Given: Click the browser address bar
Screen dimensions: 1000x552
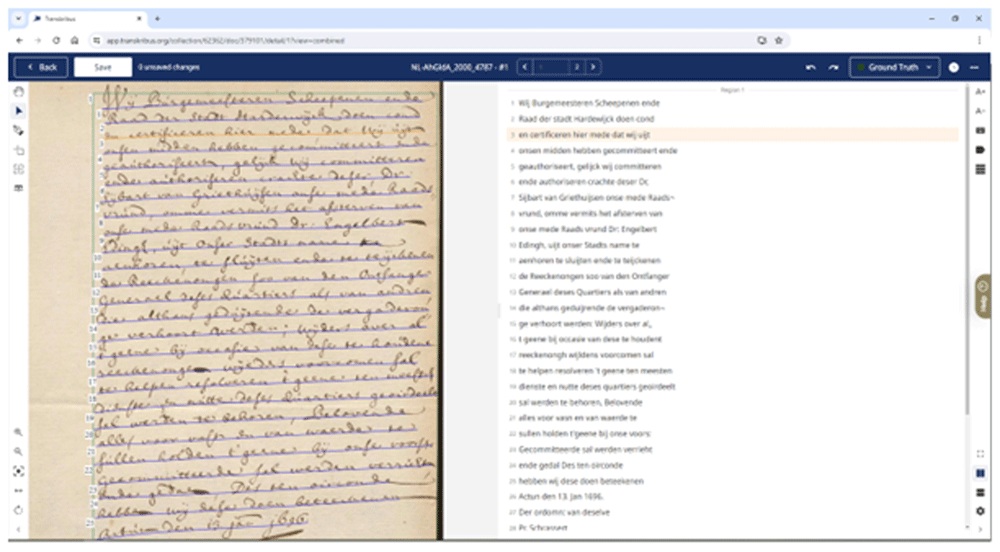Looking at the screenshot, I should (x=421, y=40).
